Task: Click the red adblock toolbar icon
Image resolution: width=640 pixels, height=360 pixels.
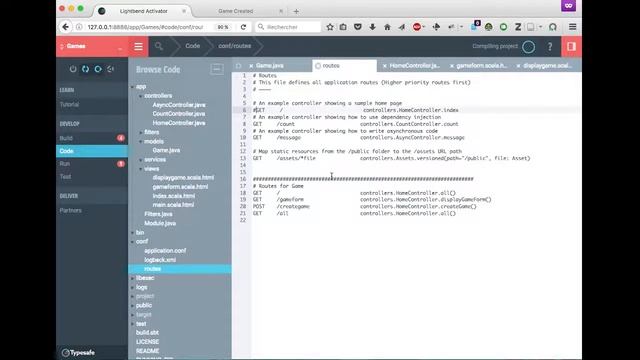Action: tap(417, 27)
